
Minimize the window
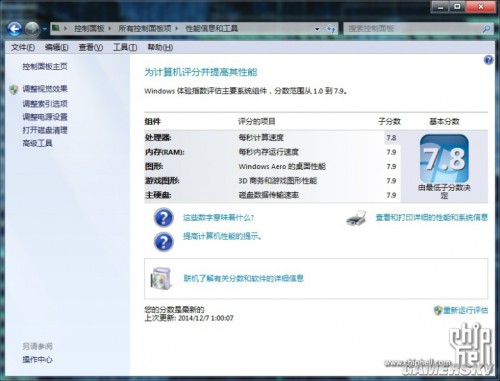(x=440, y=7)
